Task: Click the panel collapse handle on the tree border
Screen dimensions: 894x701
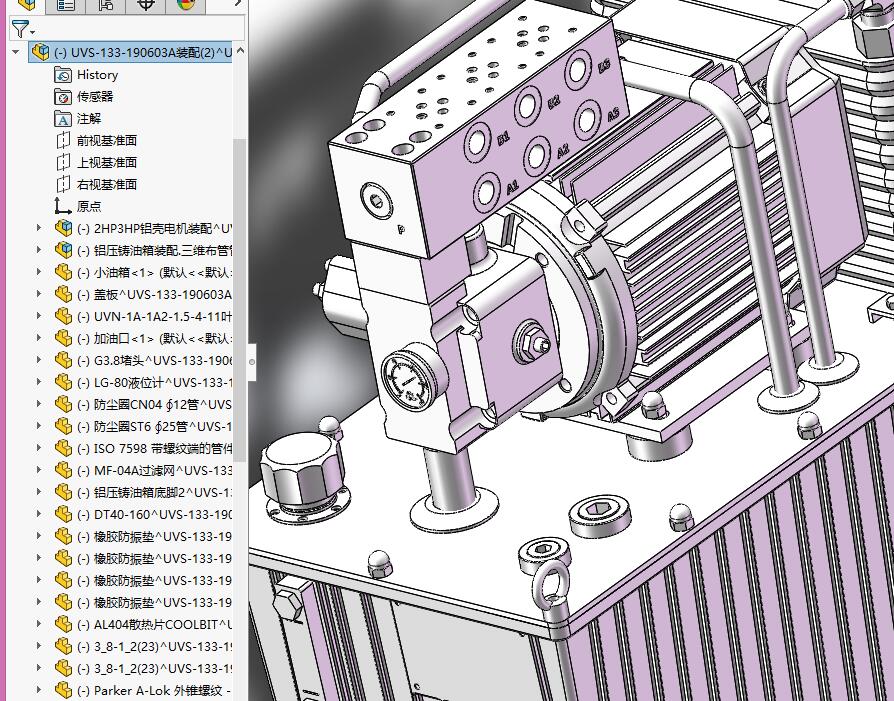Action: click(251, 362)
